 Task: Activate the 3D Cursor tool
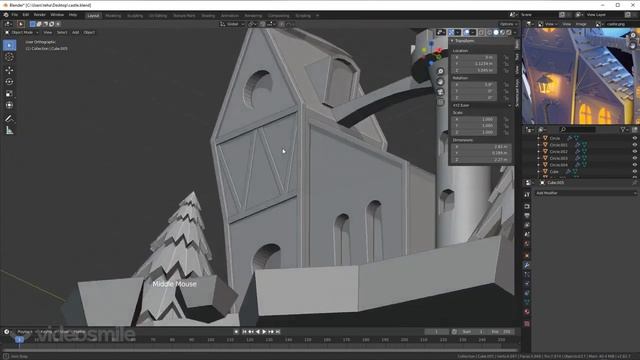(9, 57)
